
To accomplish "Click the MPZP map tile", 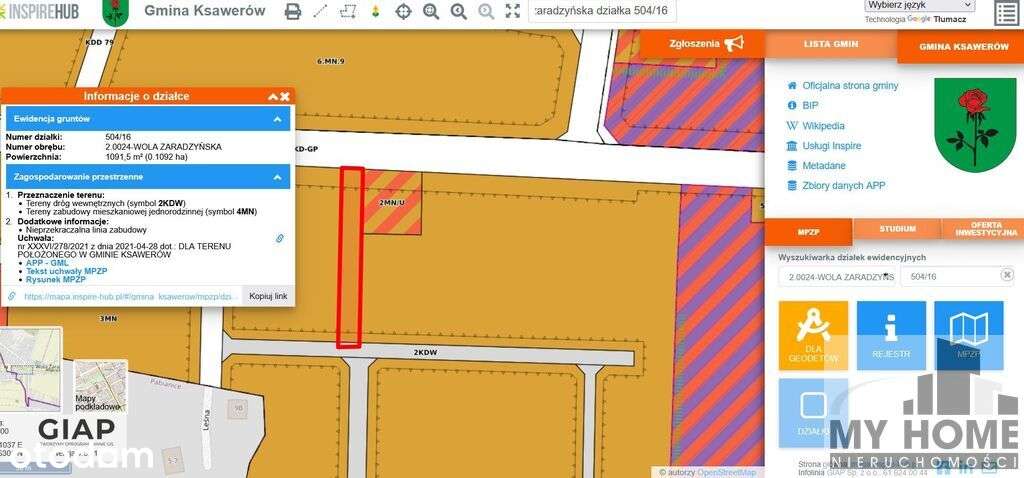I will coord(969,336).
